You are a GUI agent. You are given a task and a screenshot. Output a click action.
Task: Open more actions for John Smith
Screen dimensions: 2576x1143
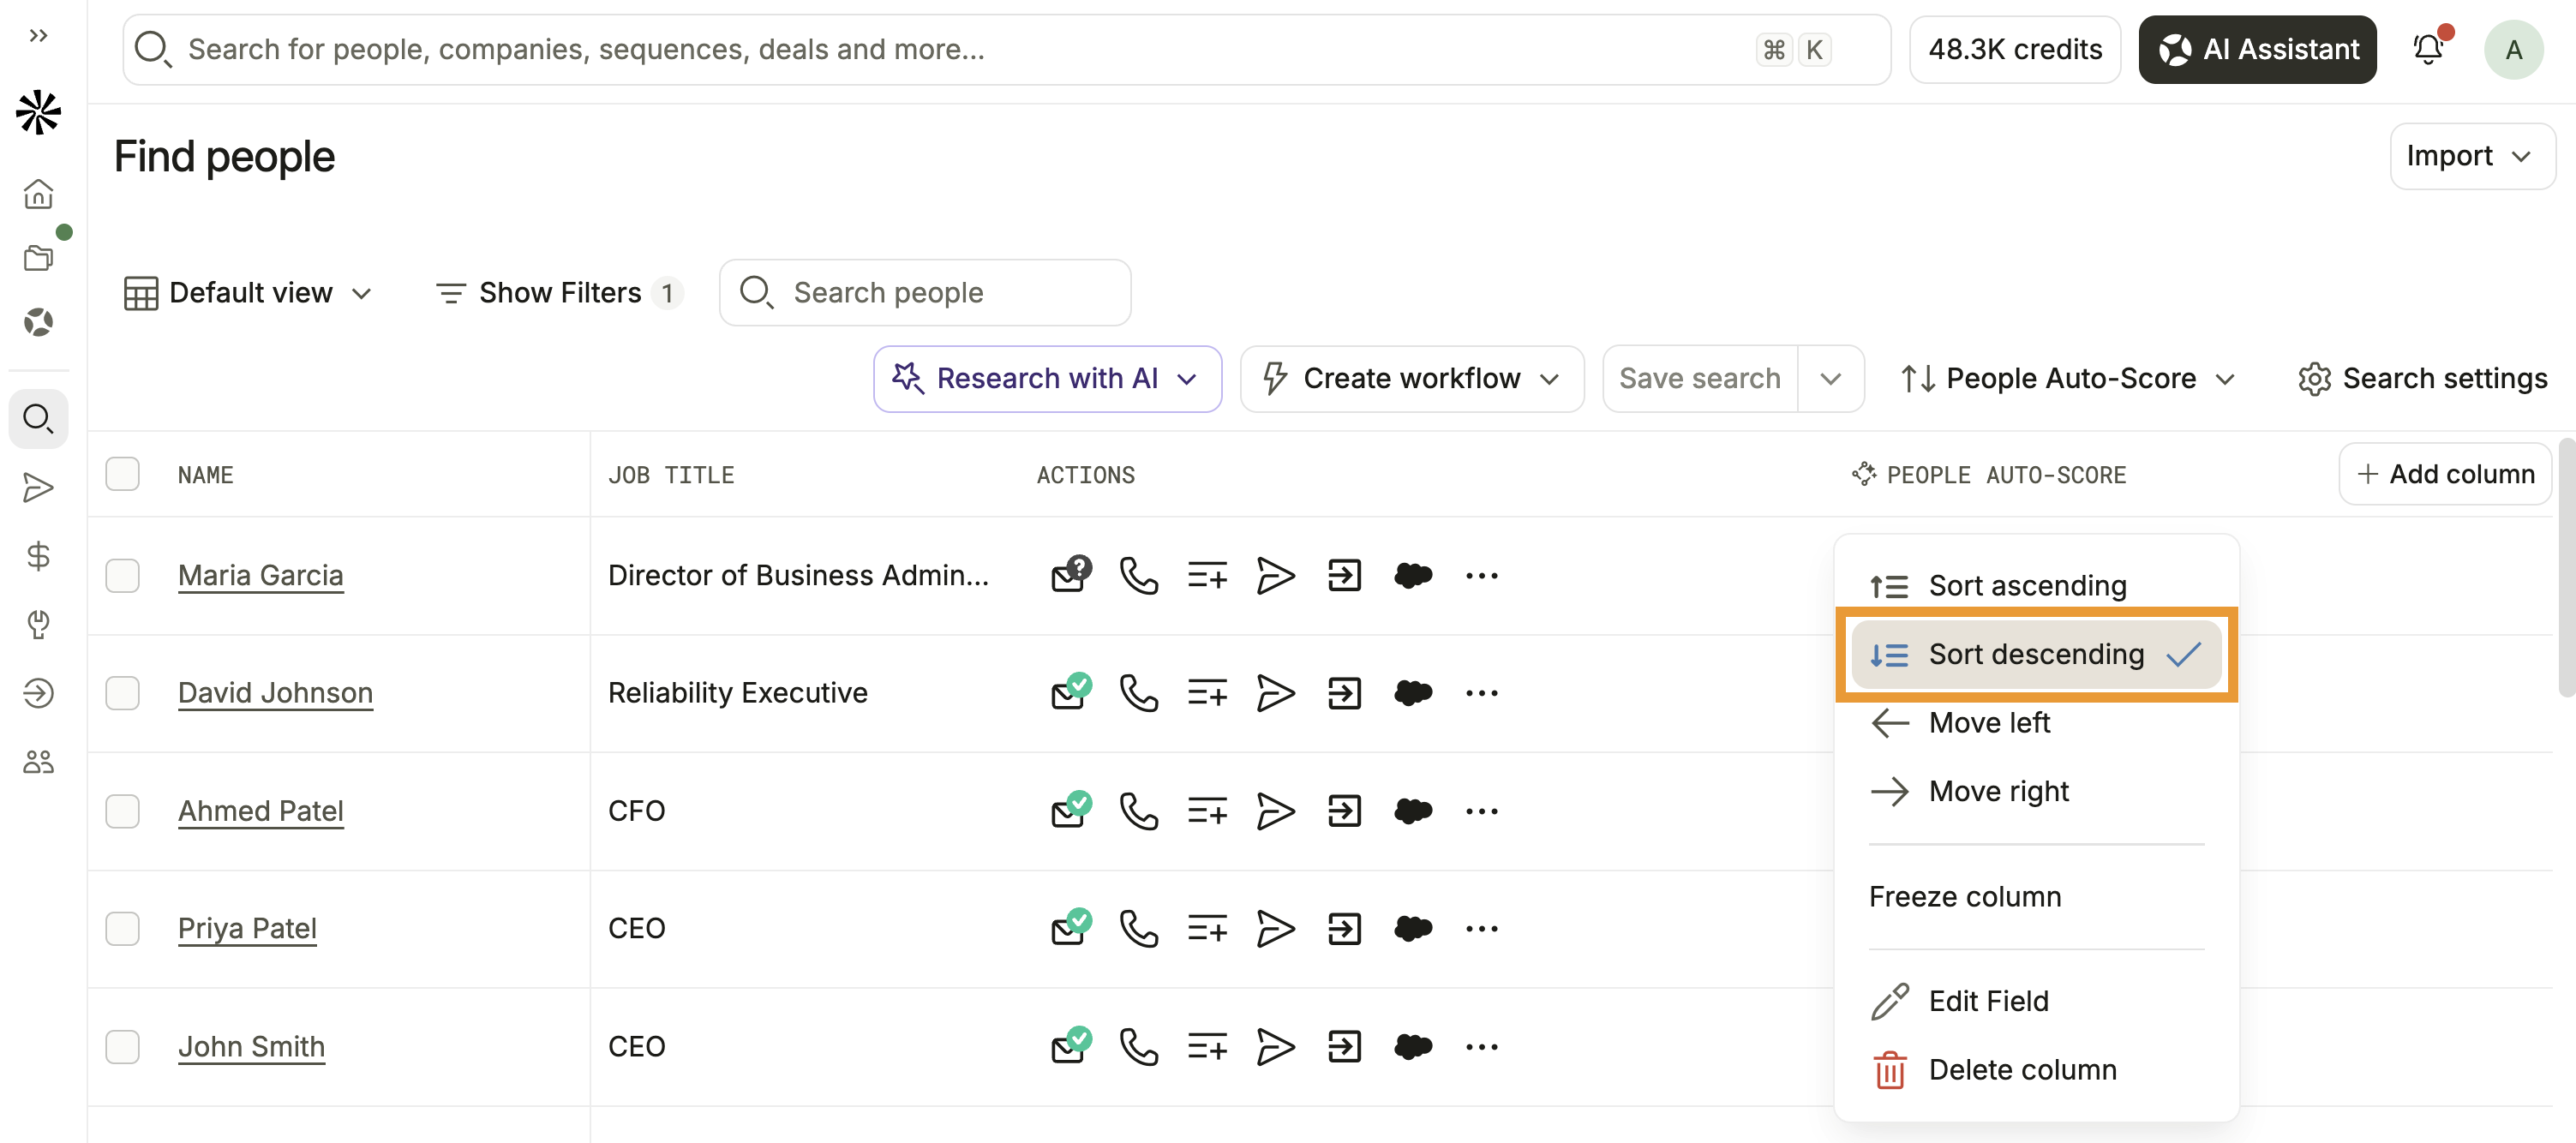tap(1481, 1046)
